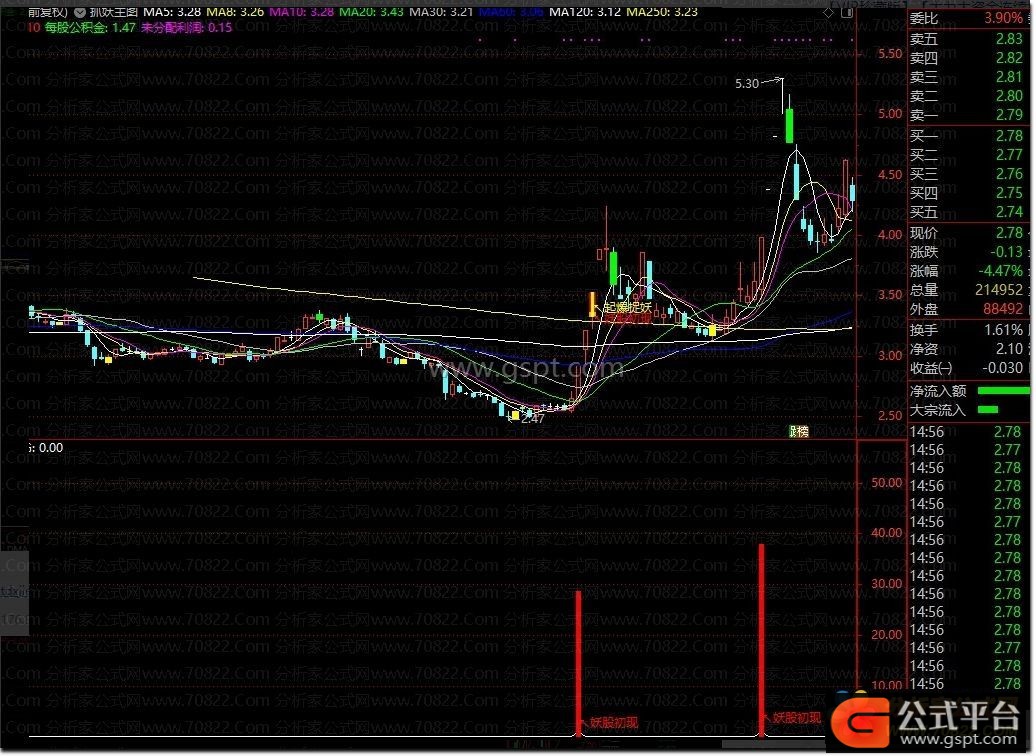Click the 大宗流入 label
1036x756 pixels.
[938, 410]
